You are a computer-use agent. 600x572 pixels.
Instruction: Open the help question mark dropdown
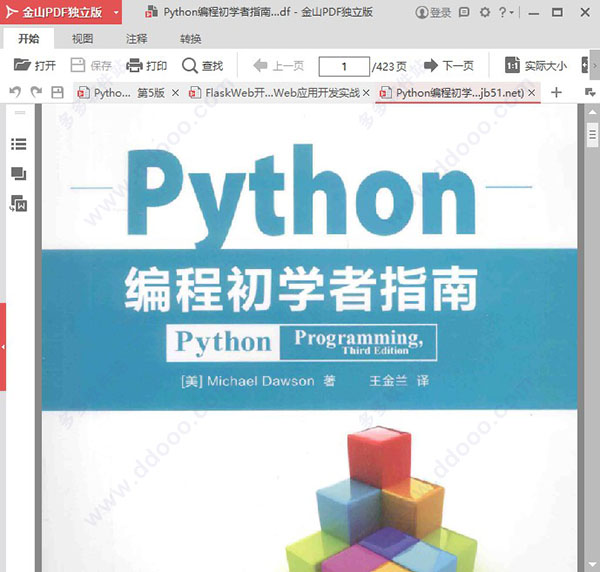click(506, 12)
